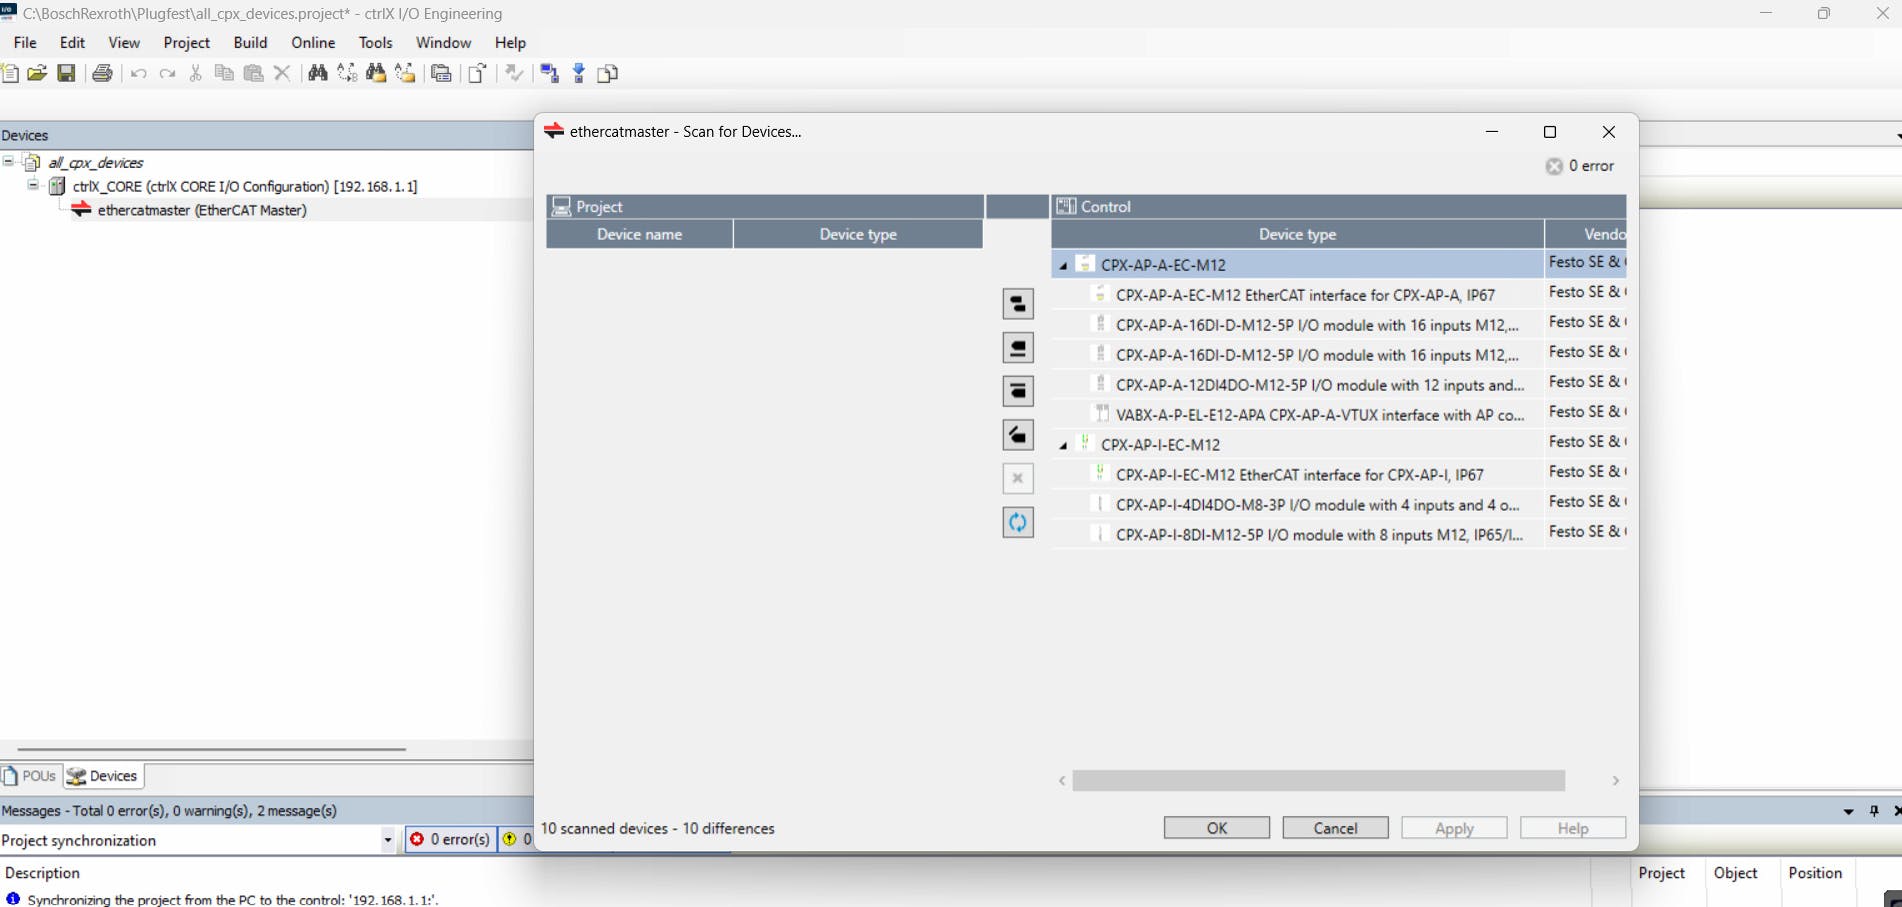Click the greyed check-arrows build icon
This screenshot has height=907, width=1902.
[514, 73]
